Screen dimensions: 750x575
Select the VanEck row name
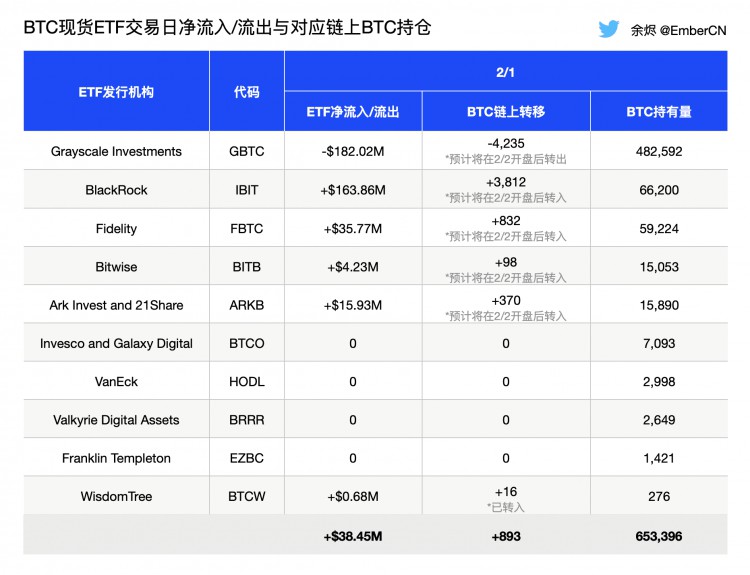(116, 382)
